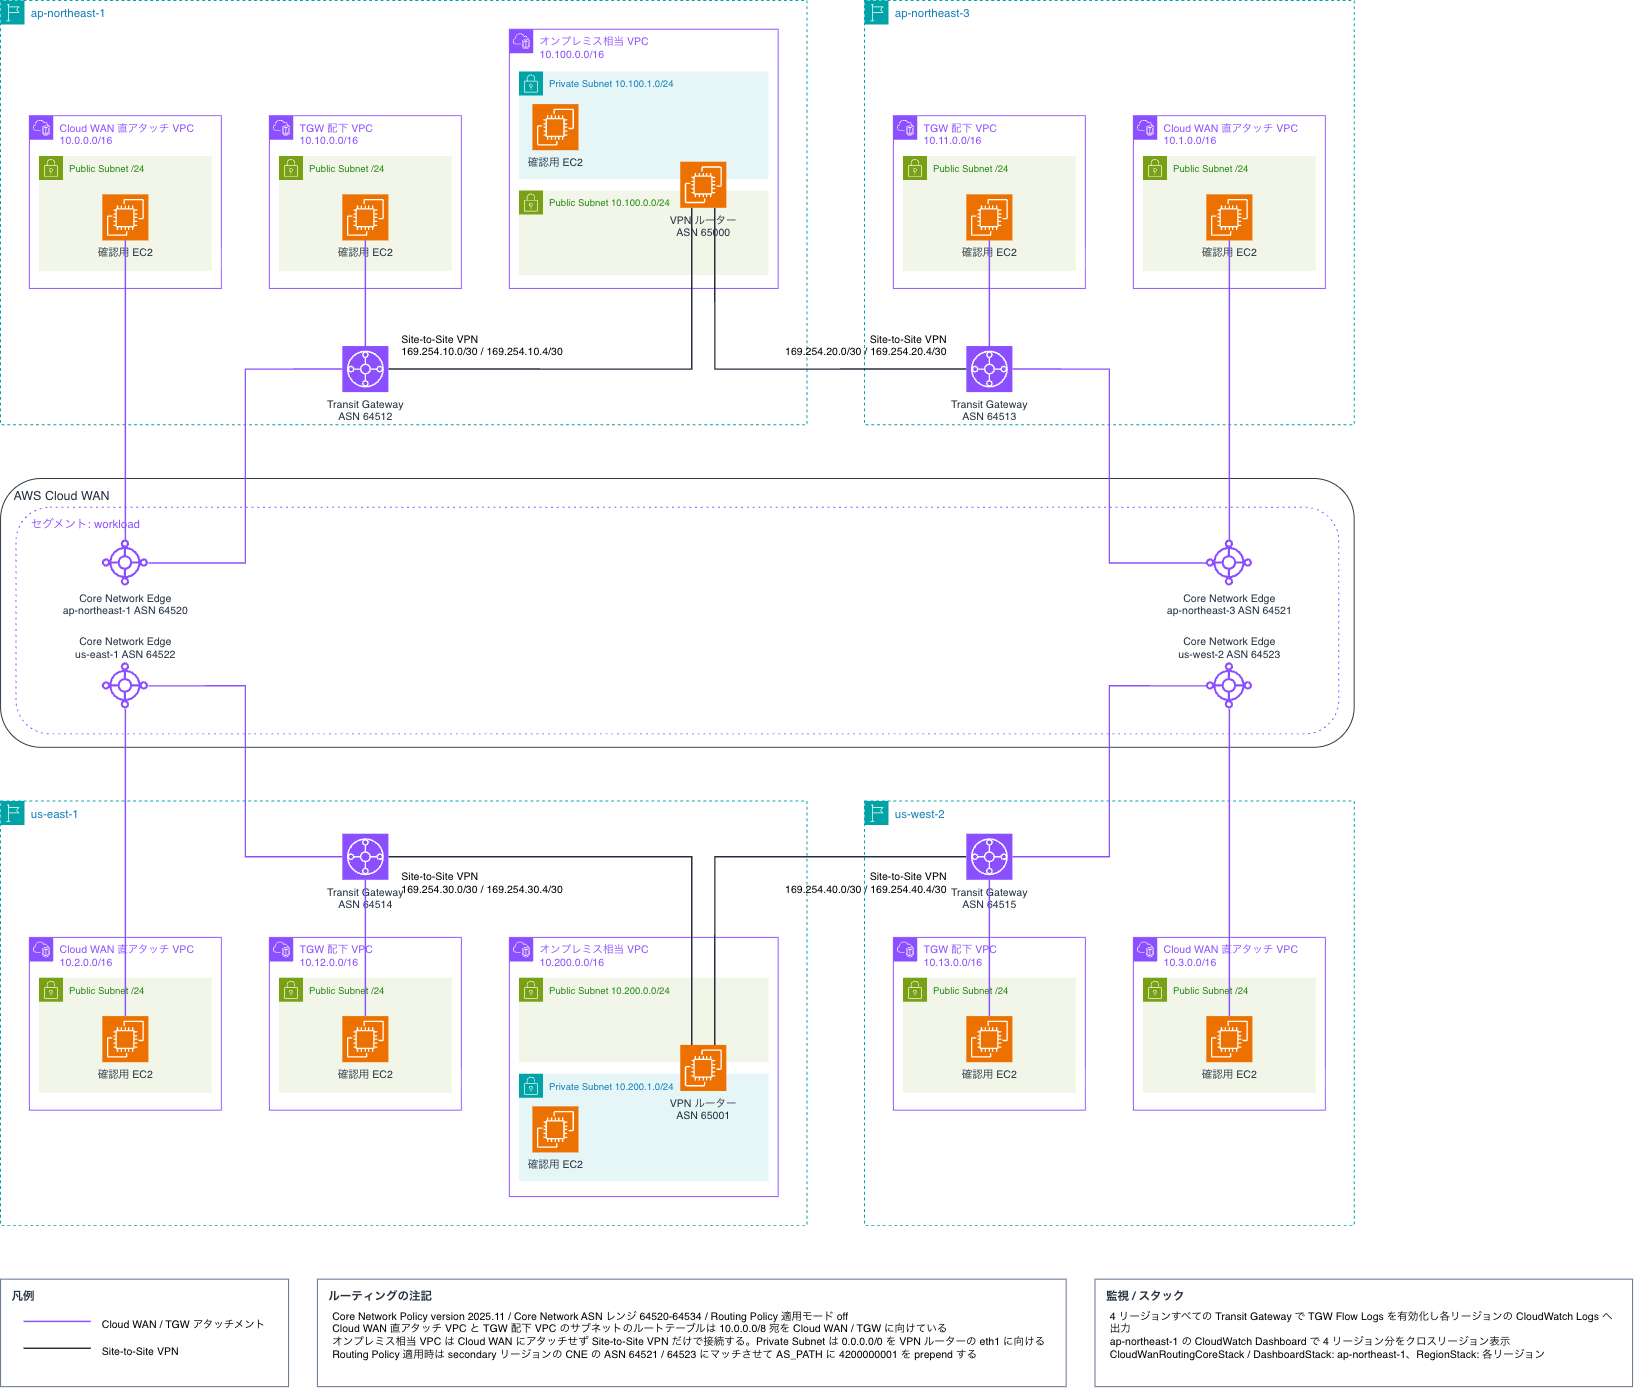The height and width of the screenshot is (1389, 1634).
Task: Select the "Public Subnet 10.200.0.0/24" label
Action: (x=609, y=991)
